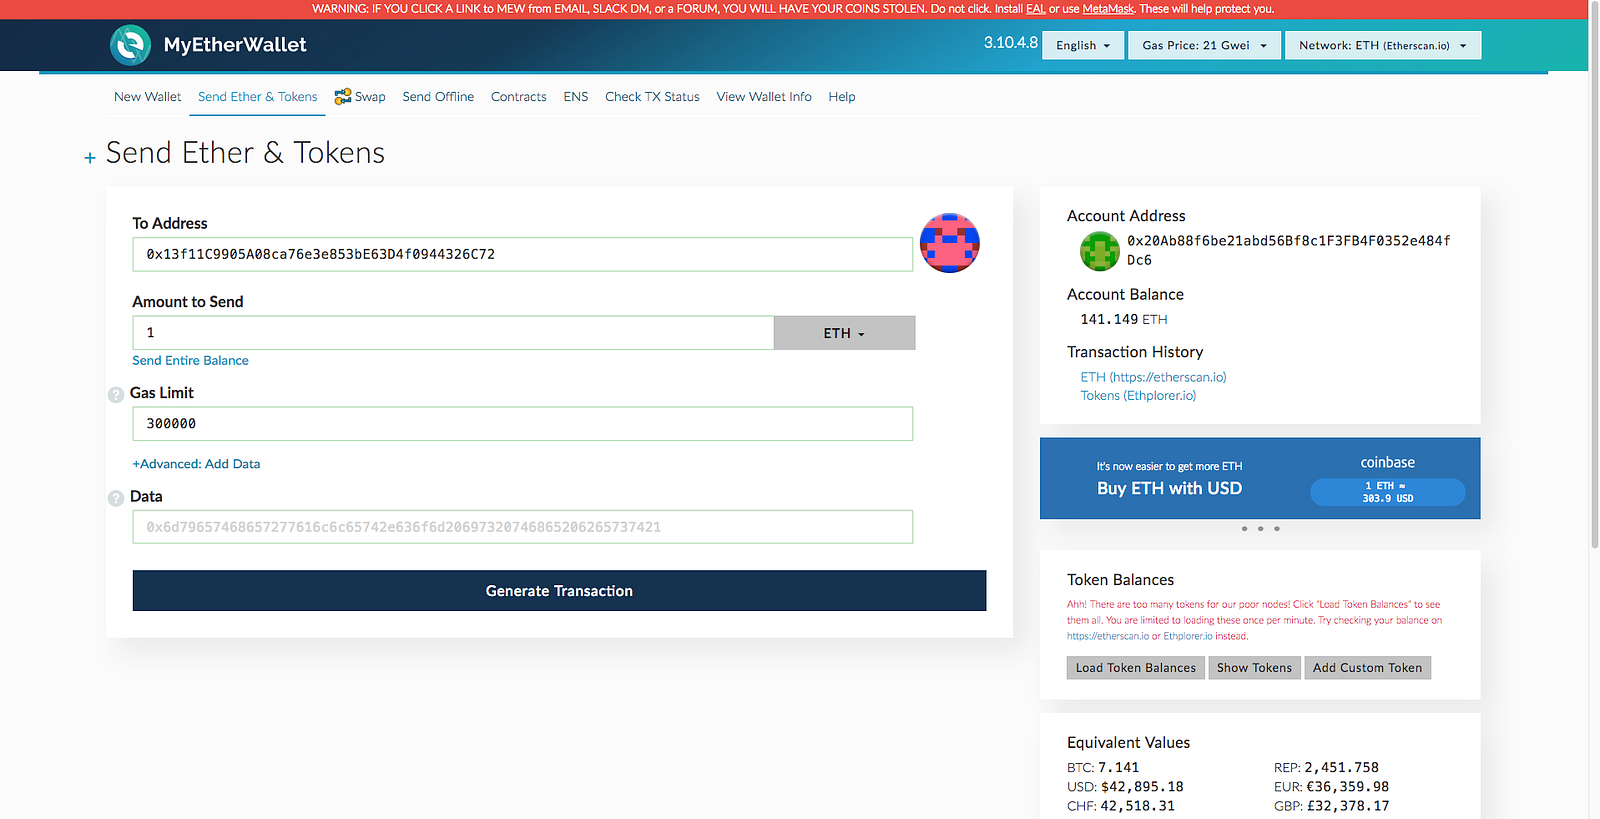Switch to the Swap tab
The height and width of the screenshot is (819, 1600).
tap(360, 97)
